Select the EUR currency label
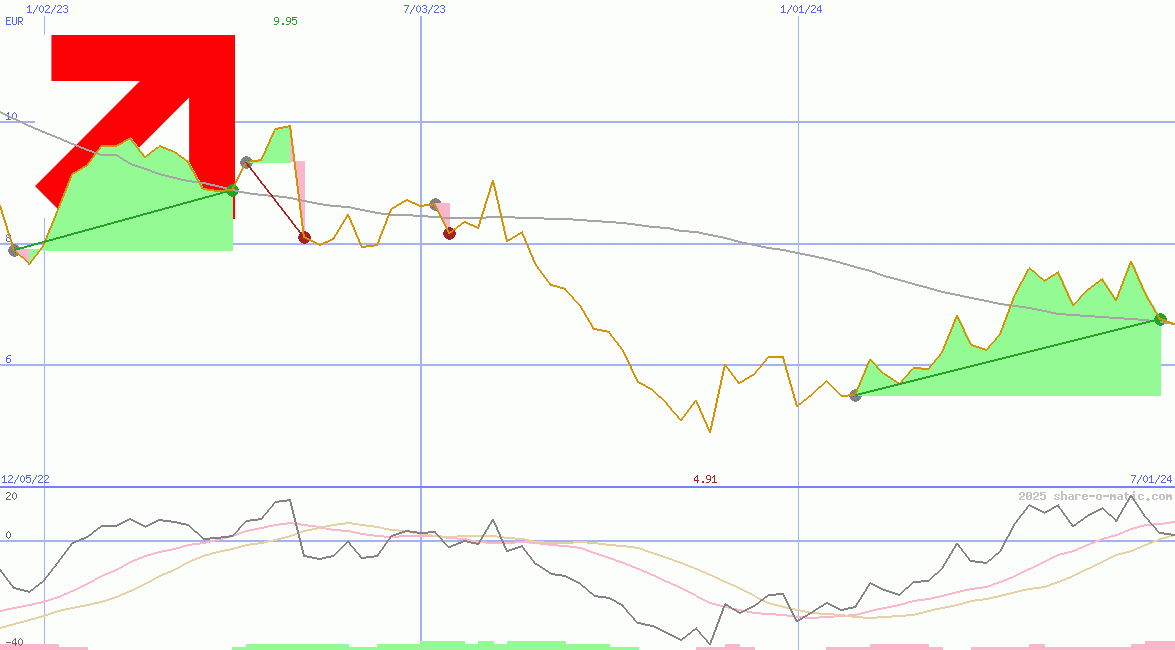Image resolution: width=1175 pixels, height=650 pixels. [14, 21]
